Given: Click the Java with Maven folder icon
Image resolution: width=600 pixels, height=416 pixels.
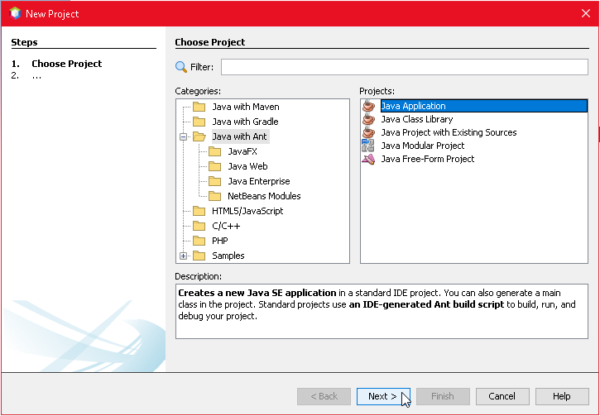Looking at the screenshot, I should point(199,107).
